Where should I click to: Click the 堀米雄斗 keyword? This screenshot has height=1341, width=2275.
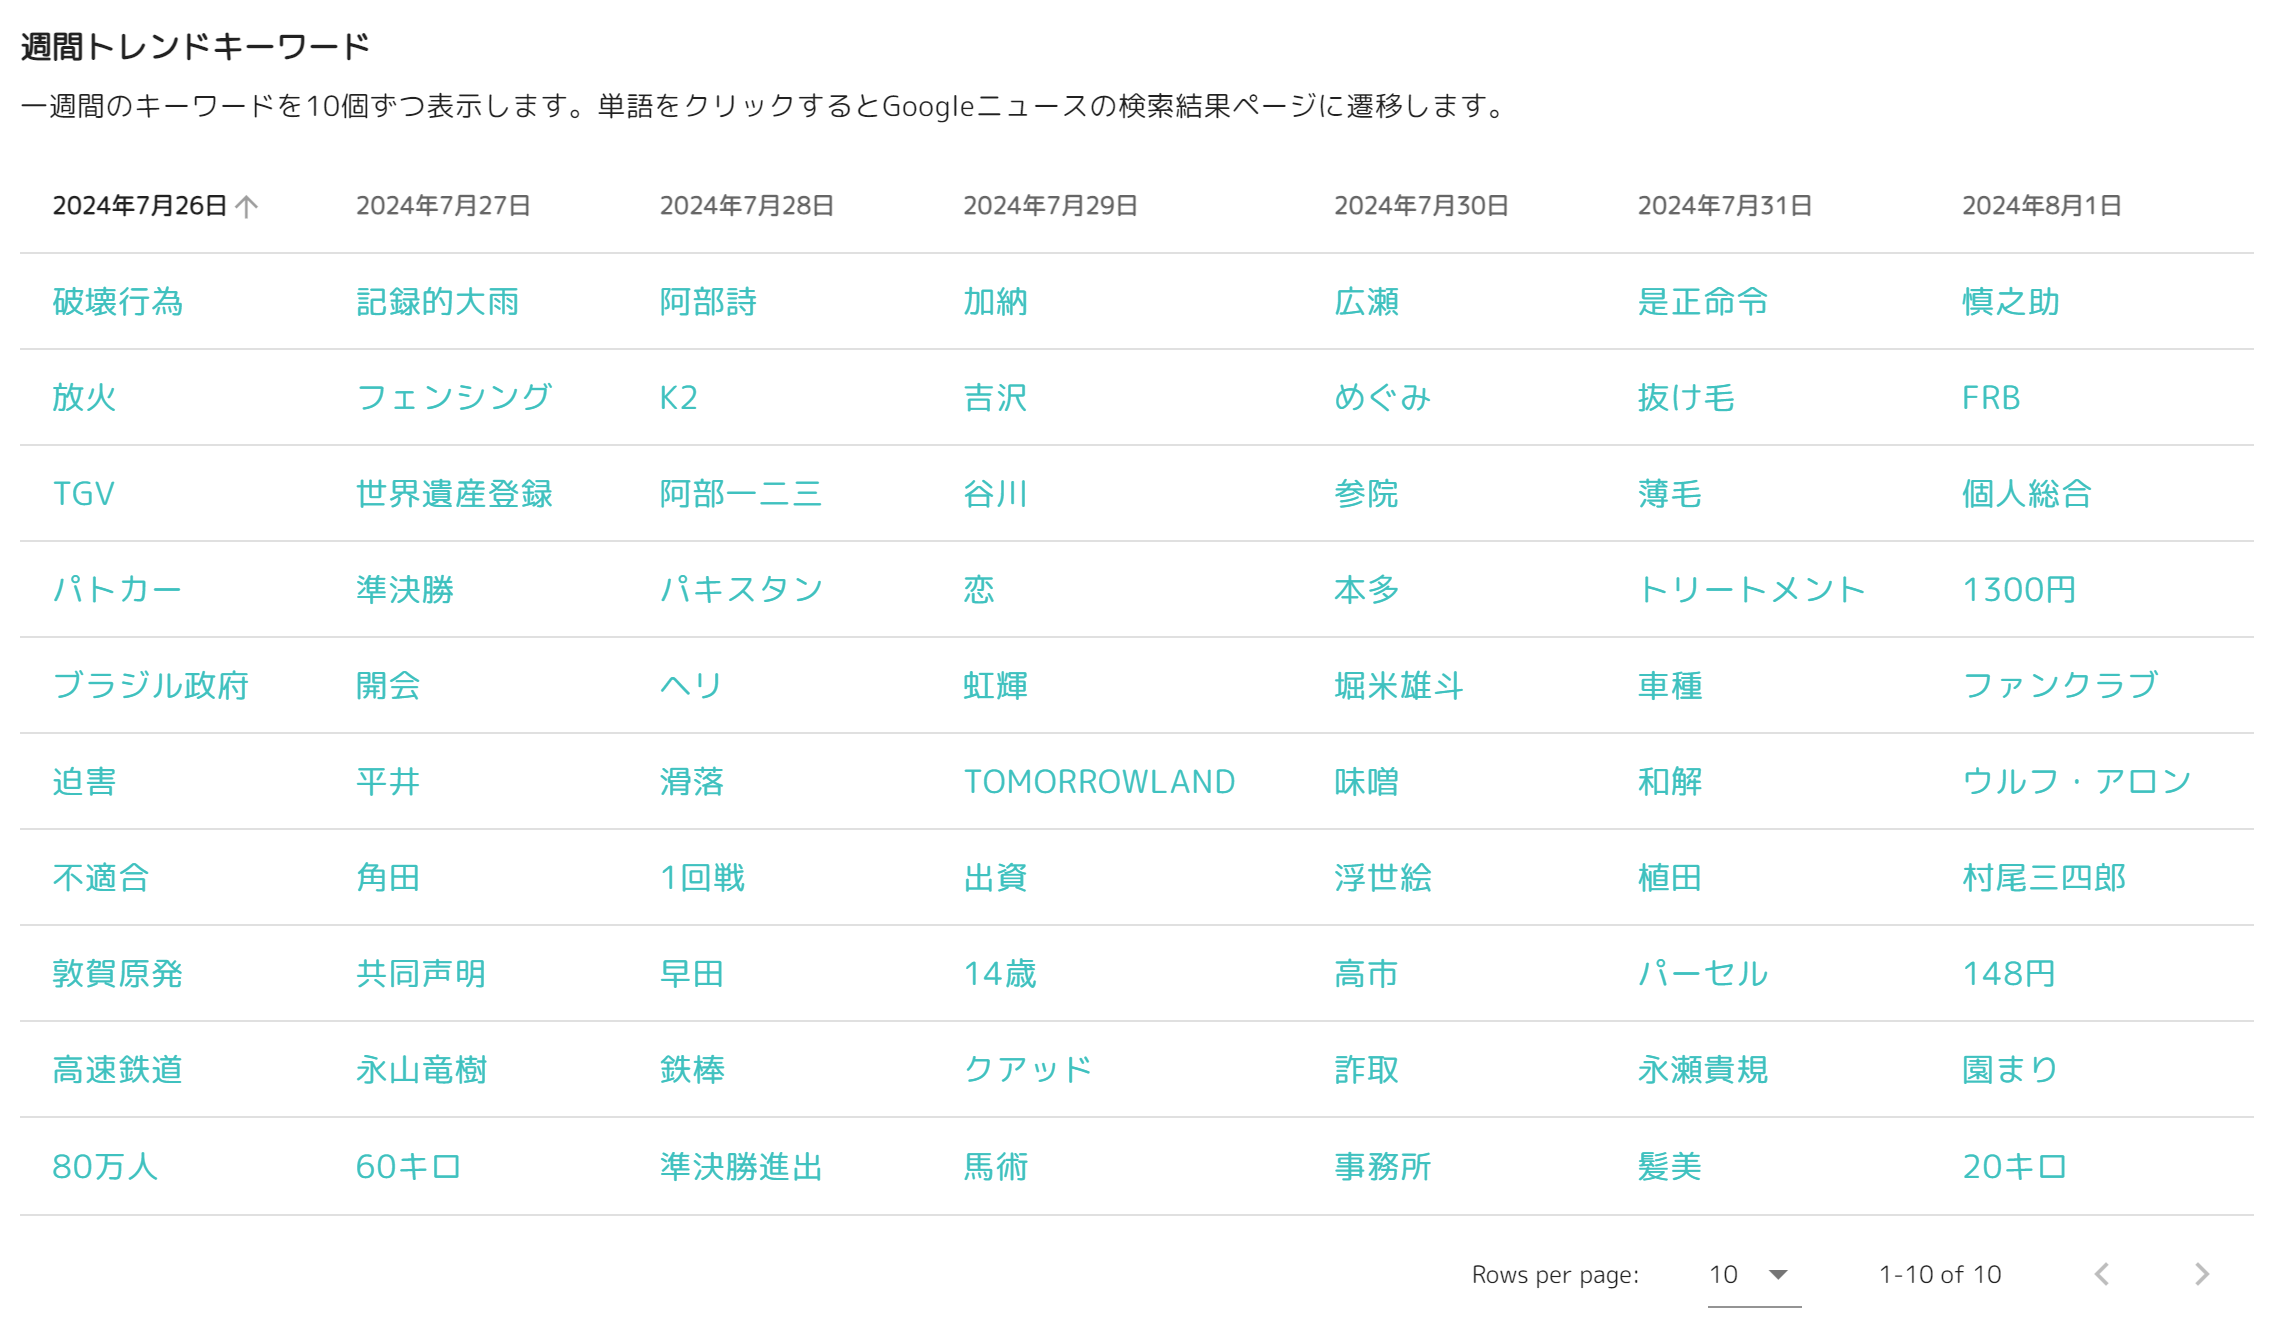[1399, 686]
